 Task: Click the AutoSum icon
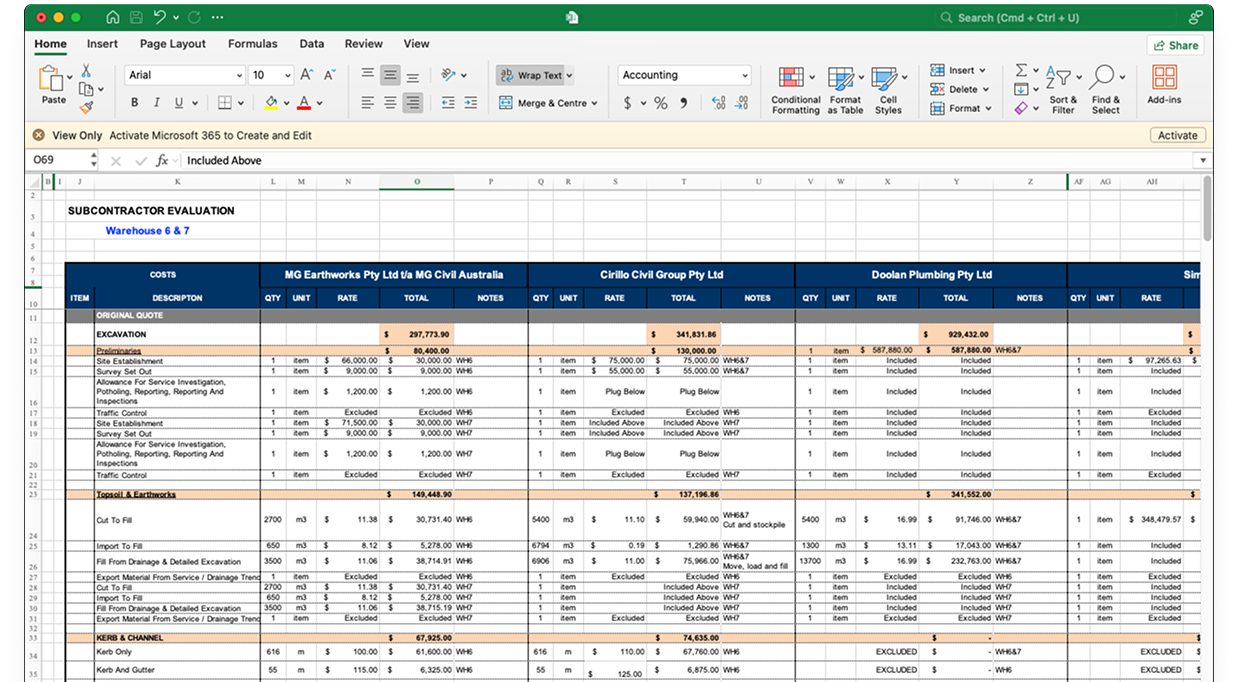(x=1022, y=70)
